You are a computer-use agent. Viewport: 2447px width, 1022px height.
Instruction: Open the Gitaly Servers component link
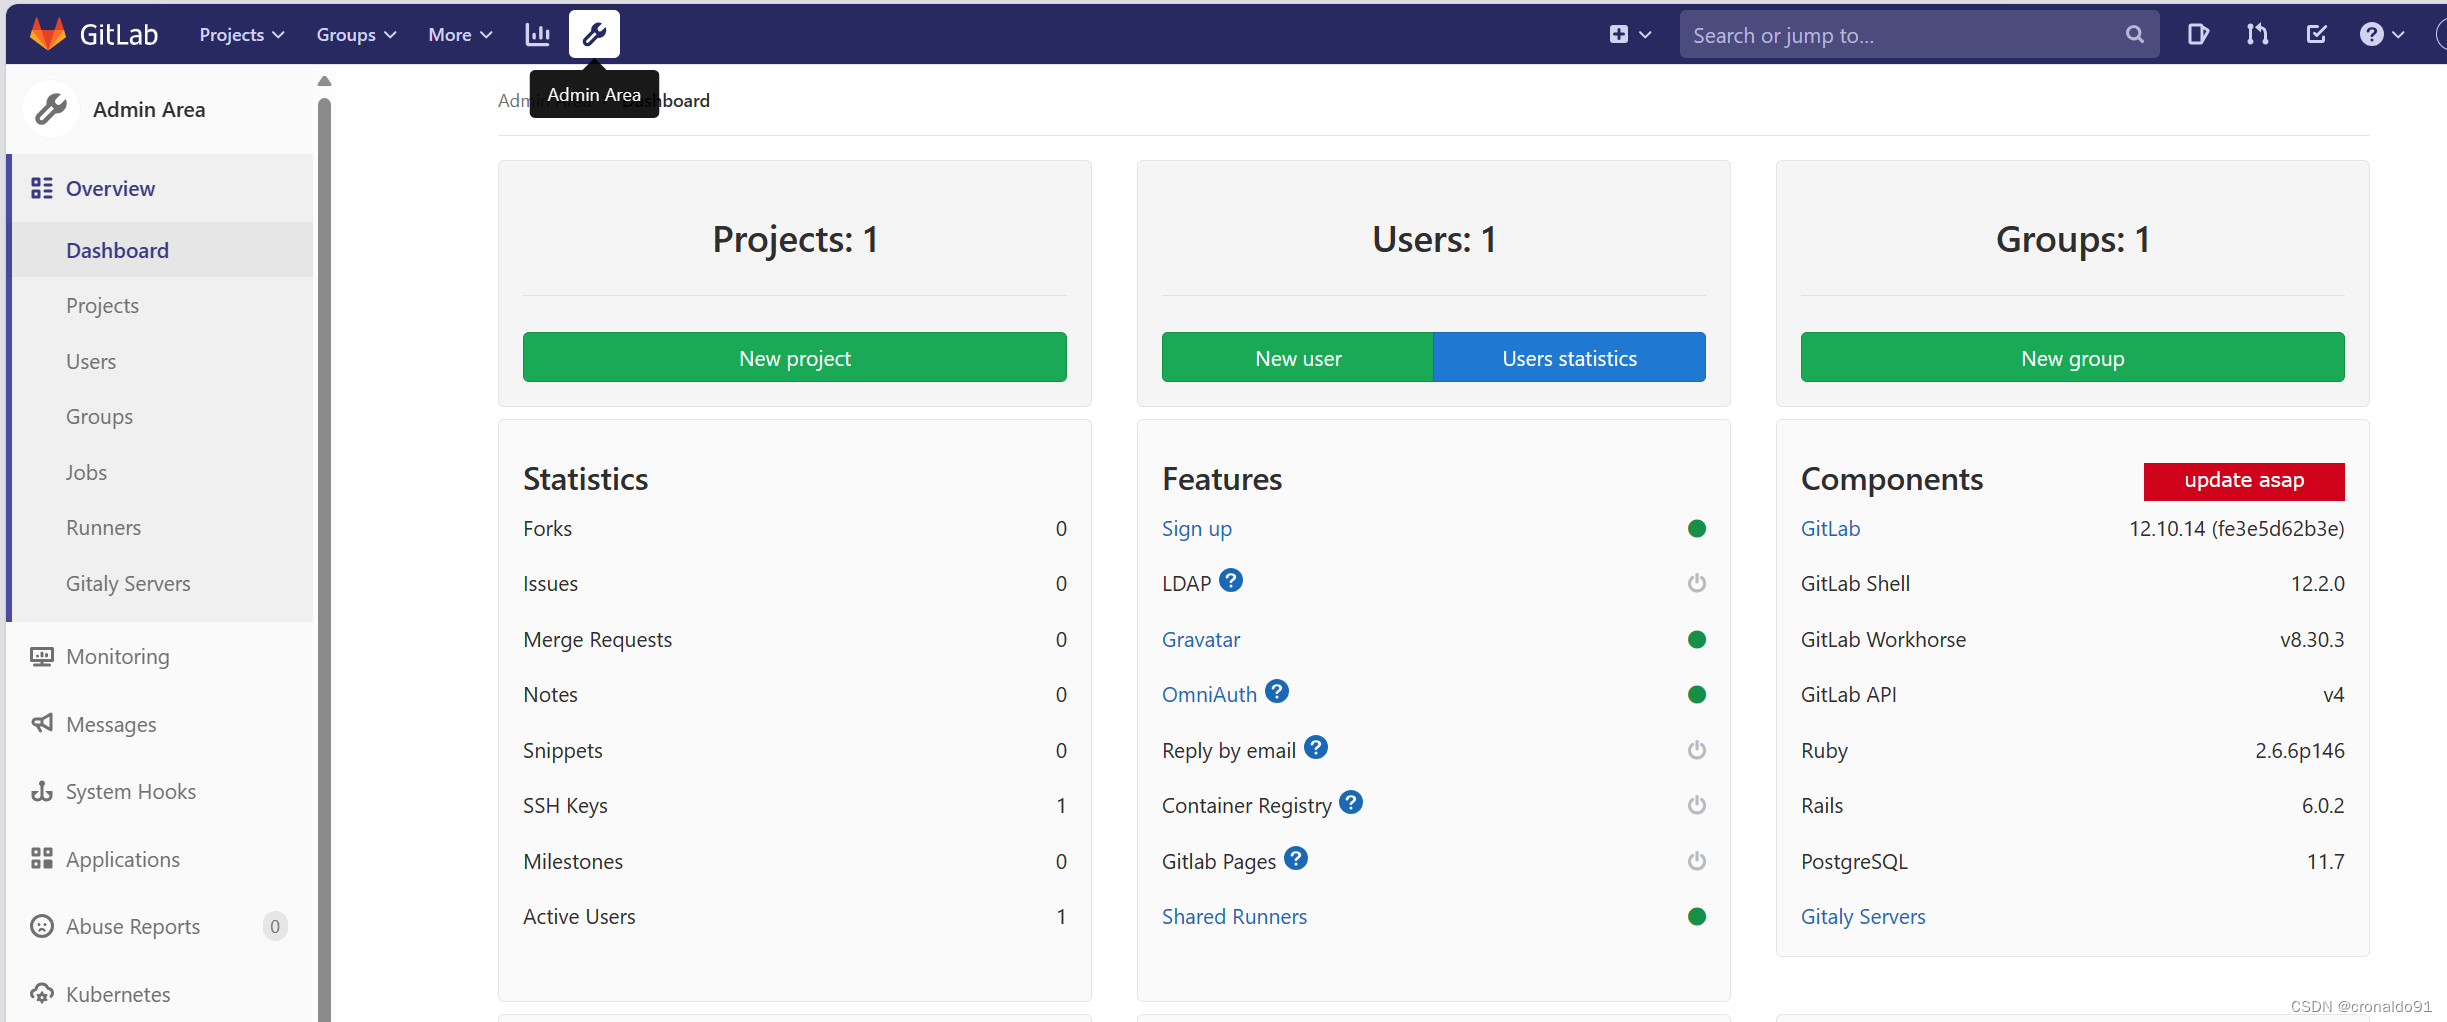click(1863, 916)
